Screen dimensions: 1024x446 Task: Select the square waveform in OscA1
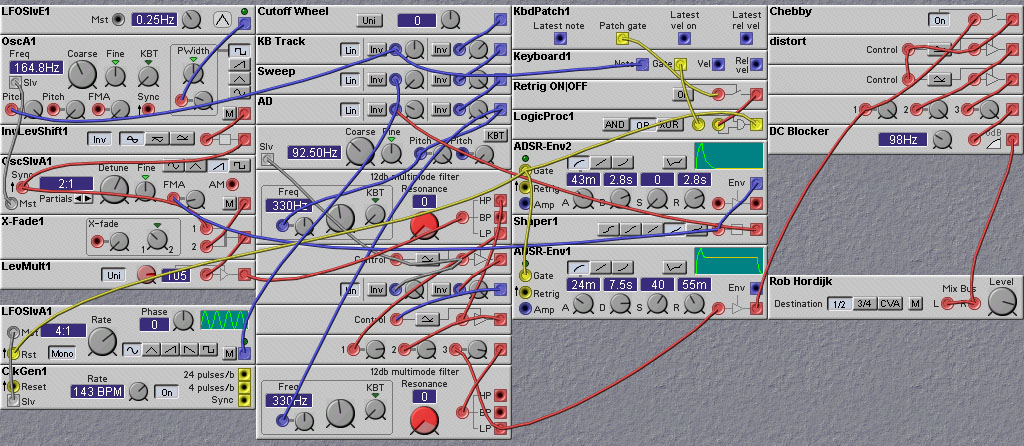(x=239, y=49)
